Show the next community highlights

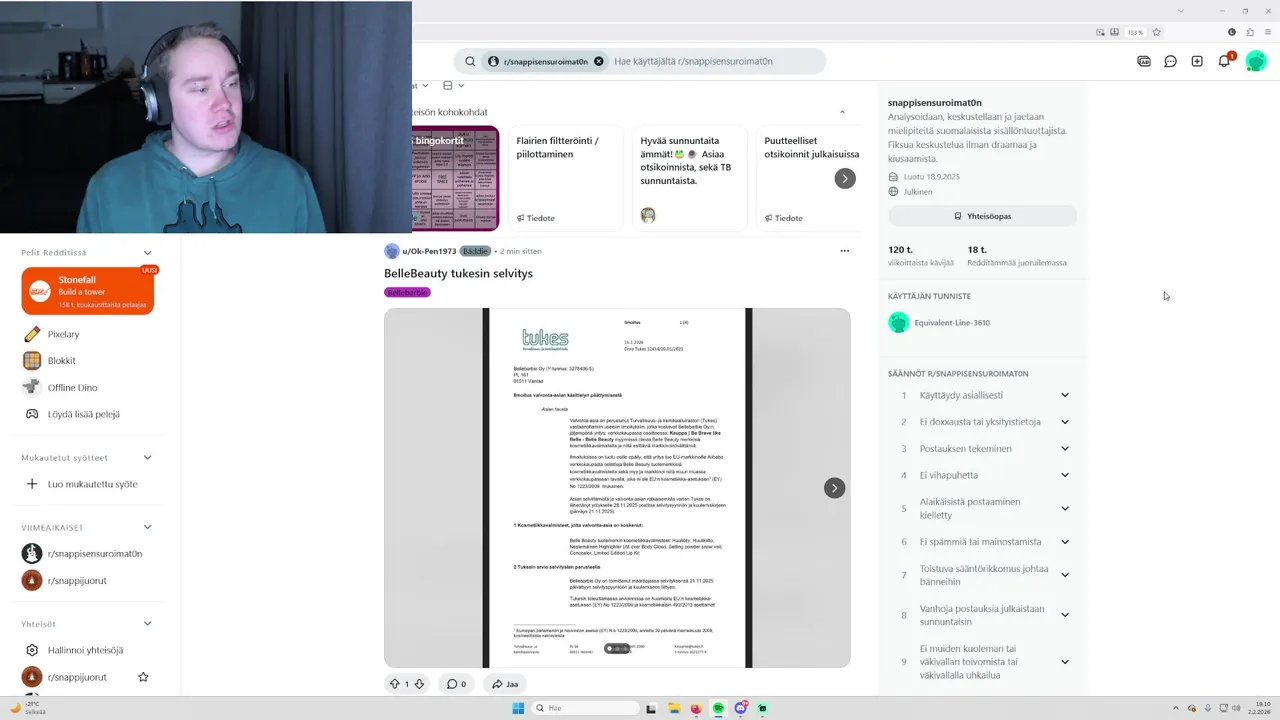pyautogui.click(x=845, y=178)
